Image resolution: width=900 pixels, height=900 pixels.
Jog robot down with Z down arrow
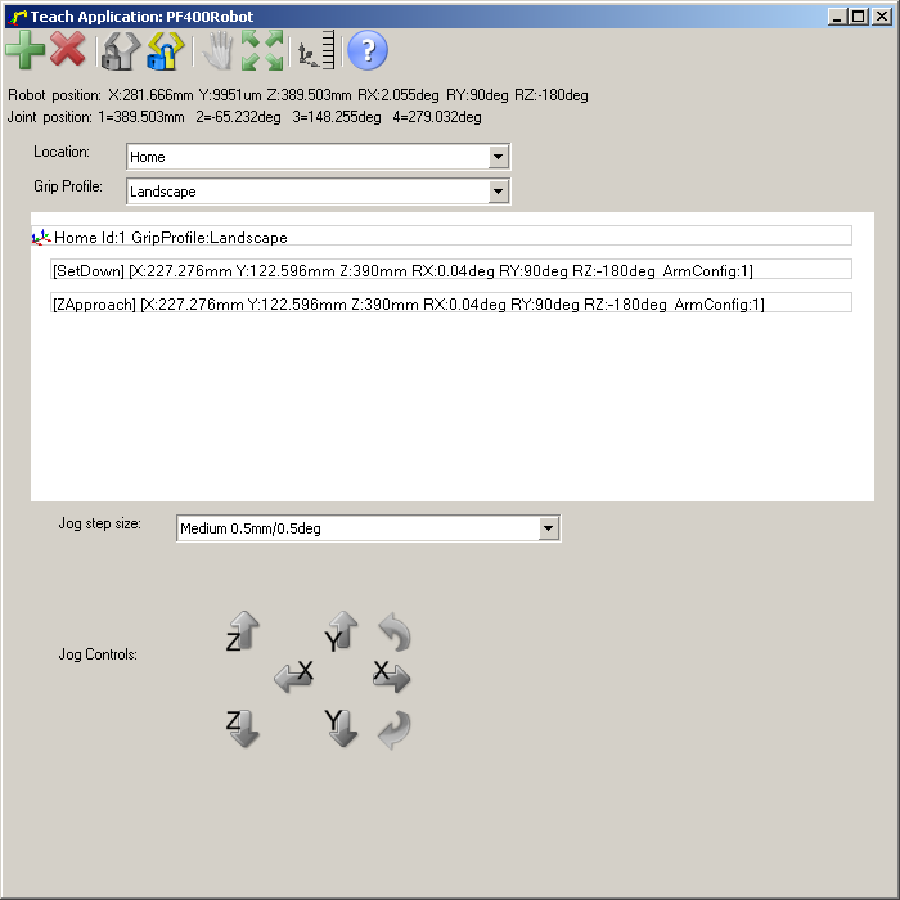tap(243, 727)
